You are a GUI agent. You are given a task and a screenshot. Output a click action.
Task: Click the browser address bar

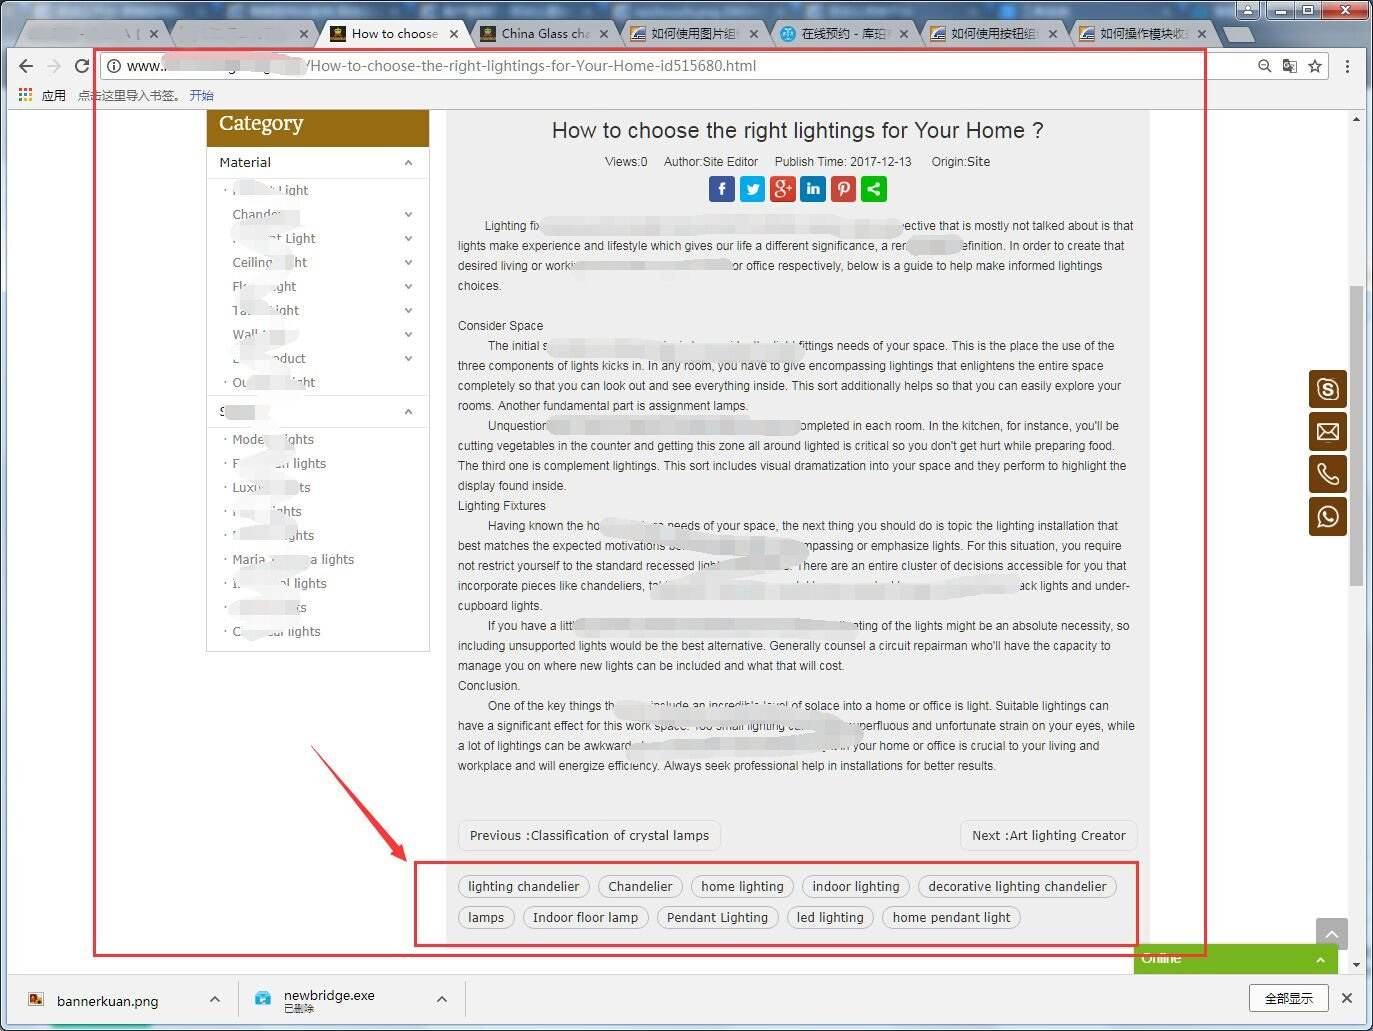point(680,66)
